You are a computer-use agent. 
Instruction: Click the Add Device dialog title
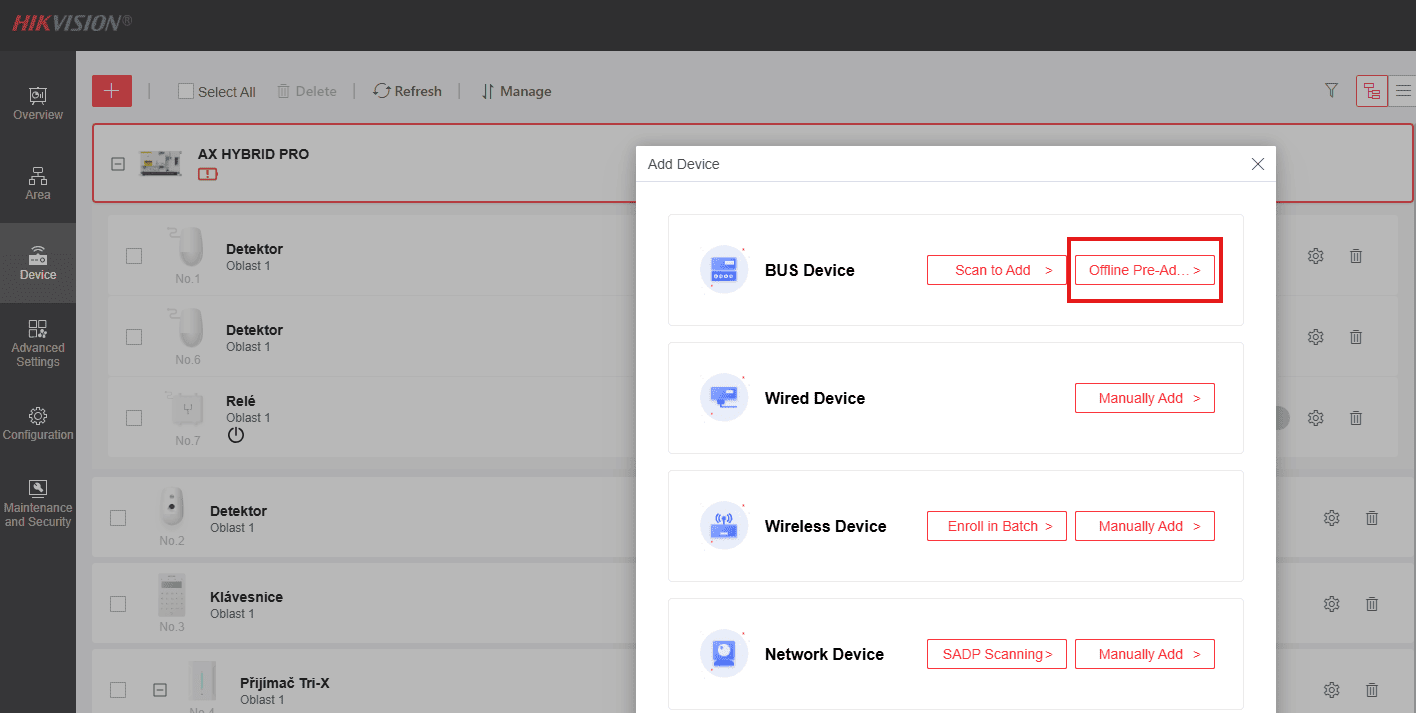tap(684, 164)
